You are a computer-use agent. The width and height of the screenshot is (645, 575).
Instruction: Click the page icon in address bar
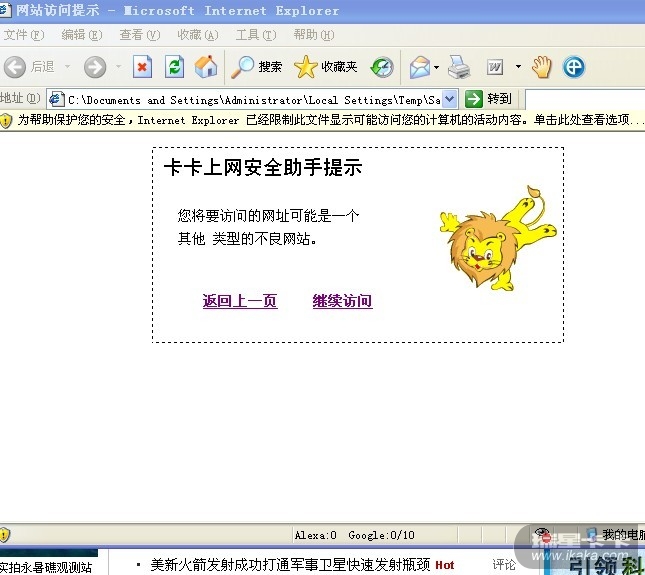(56, 99)
